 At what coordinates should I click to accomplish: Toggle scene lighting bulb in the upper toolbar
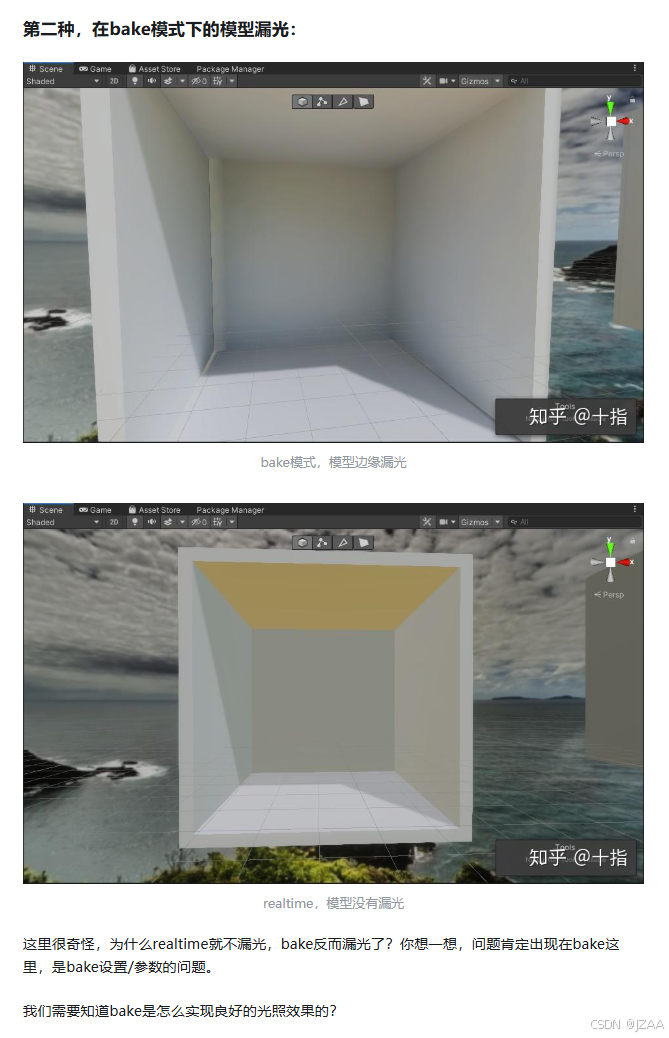(x=135, y=81)
